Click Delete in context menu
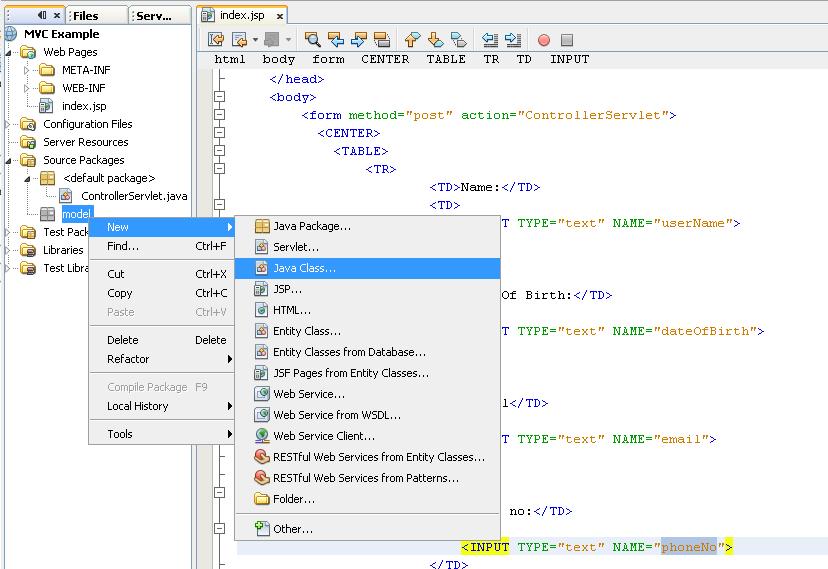The width and height of the screenshot is (828, 569). [x=162, y=340]
